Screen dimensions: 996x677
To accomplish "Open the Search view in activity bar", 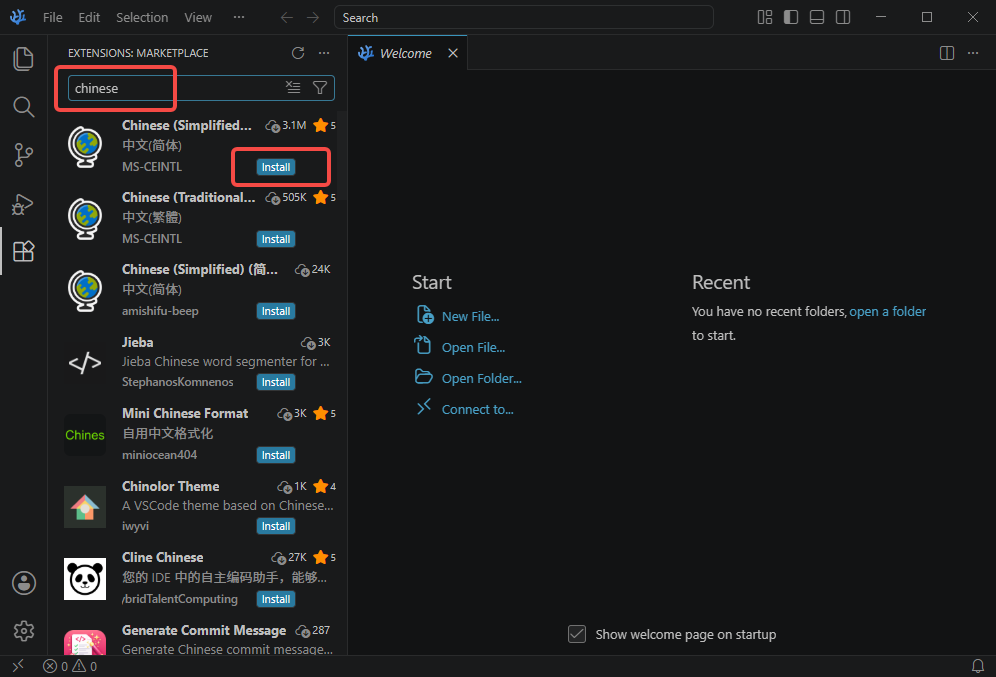I will (24, 107).
